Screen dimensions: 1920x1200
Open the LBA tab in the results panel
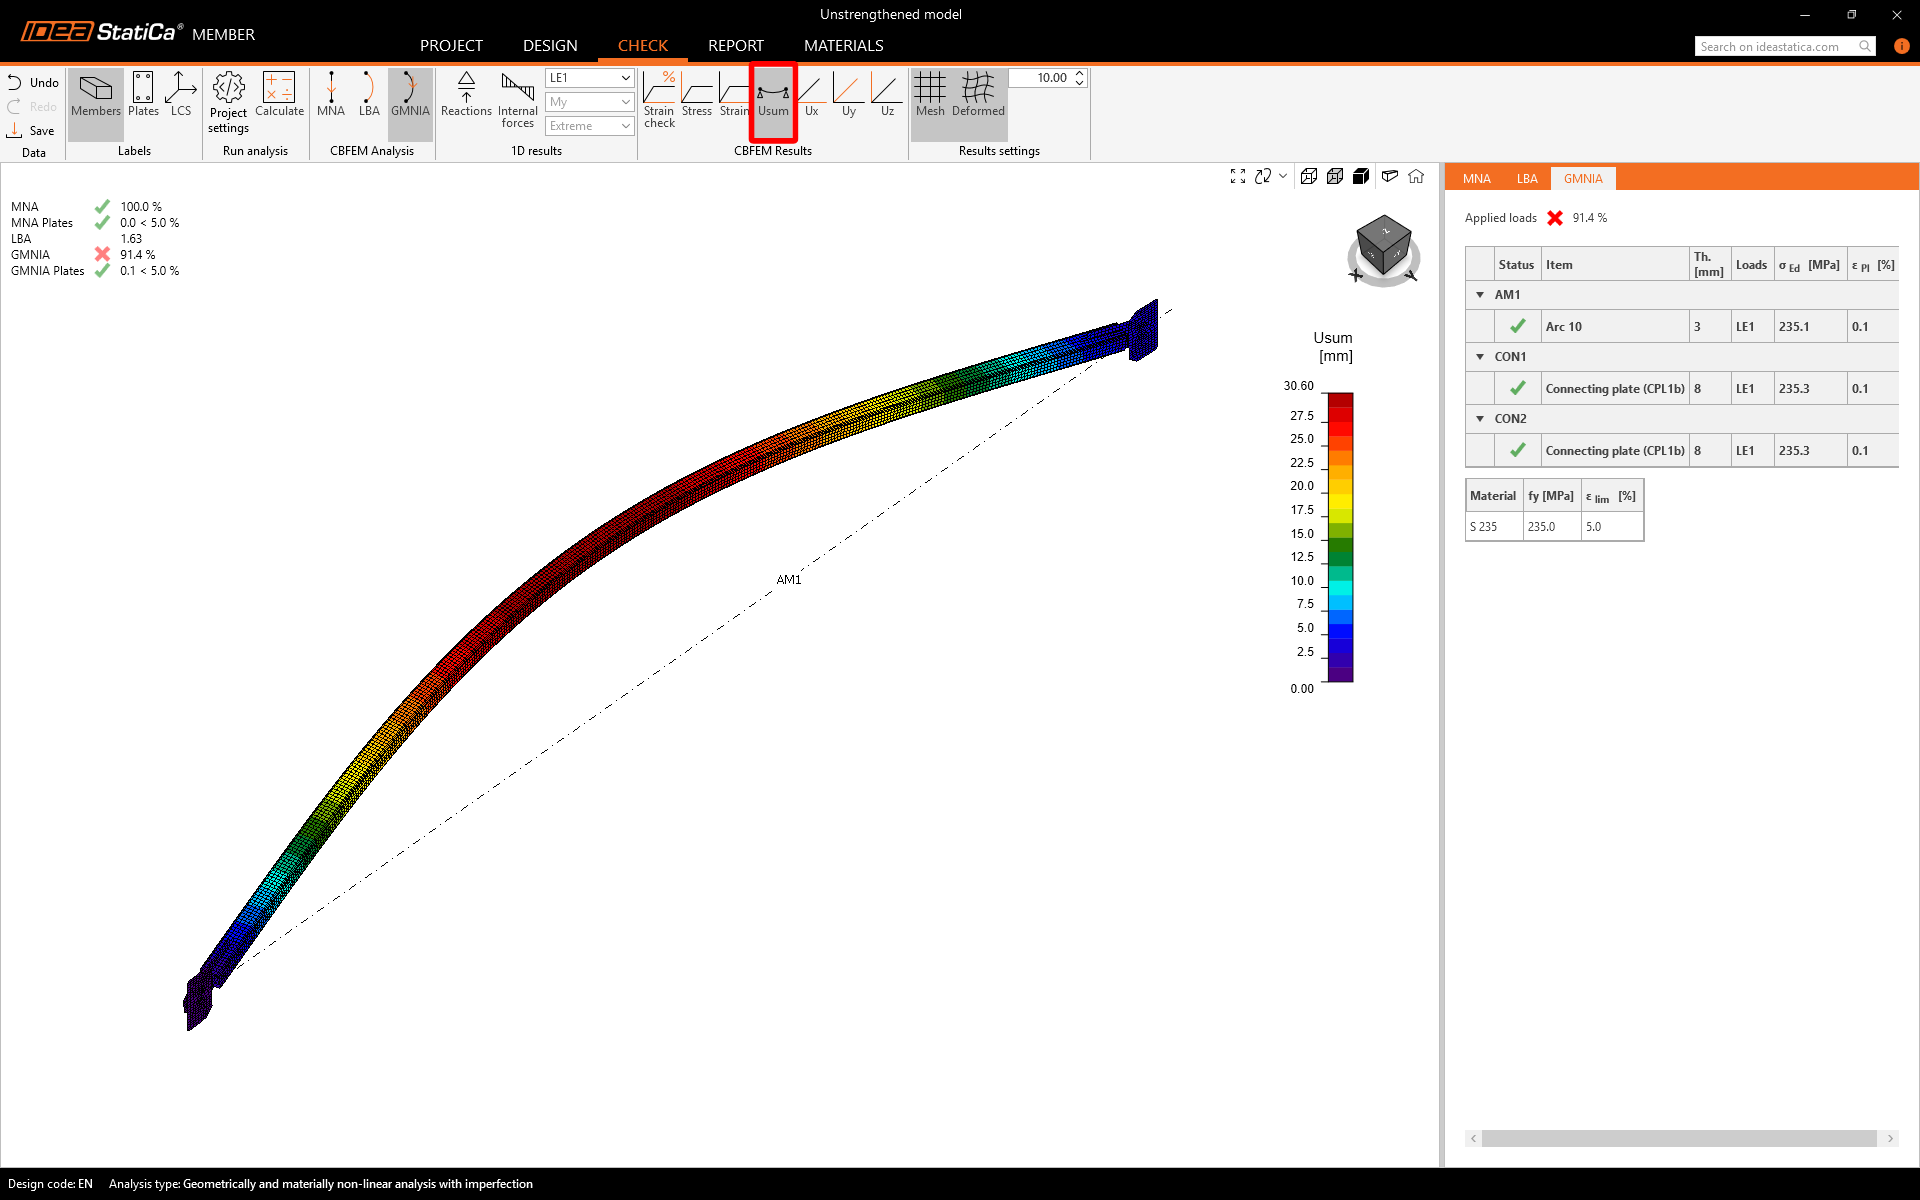(1526, 179)
